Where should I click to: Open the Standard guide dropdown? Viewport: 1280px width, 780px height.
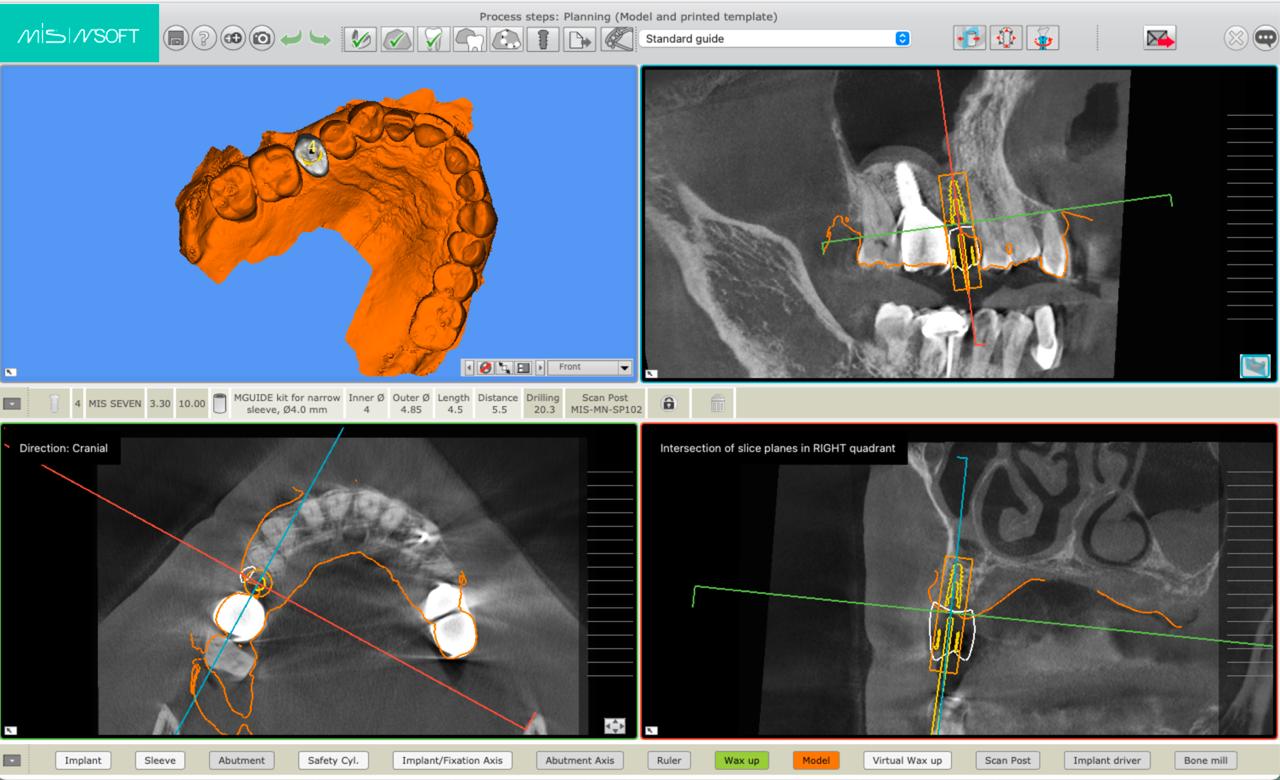click(775, 38)
